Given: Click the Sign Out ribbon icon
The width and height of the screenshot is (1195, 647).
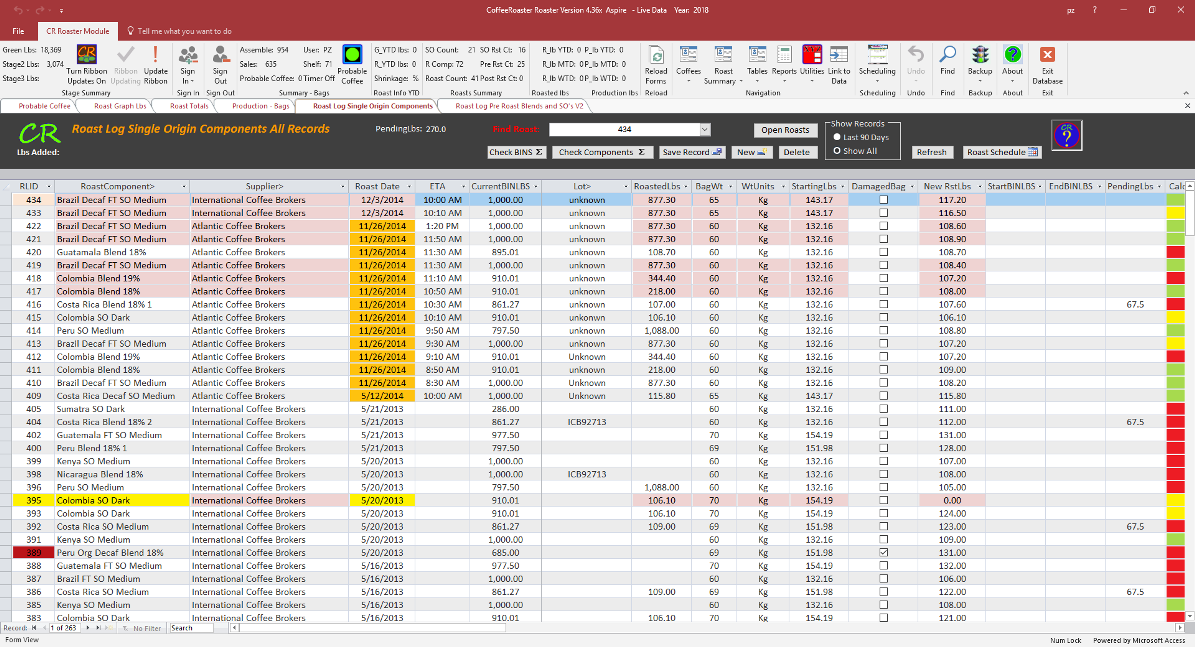Looking at the screenshot, I should point(220,55).
